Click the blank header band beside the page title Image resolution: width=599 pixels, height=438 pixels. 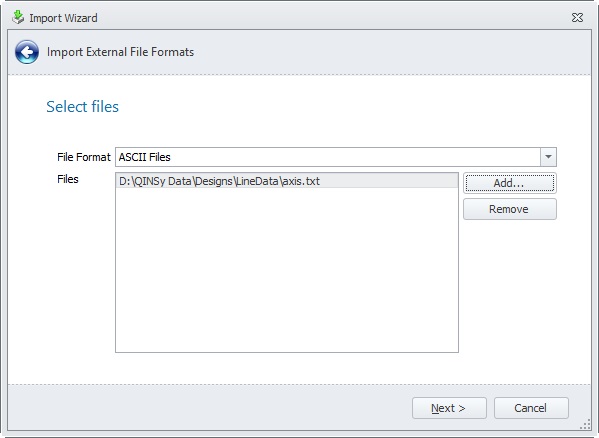[390, 52]
